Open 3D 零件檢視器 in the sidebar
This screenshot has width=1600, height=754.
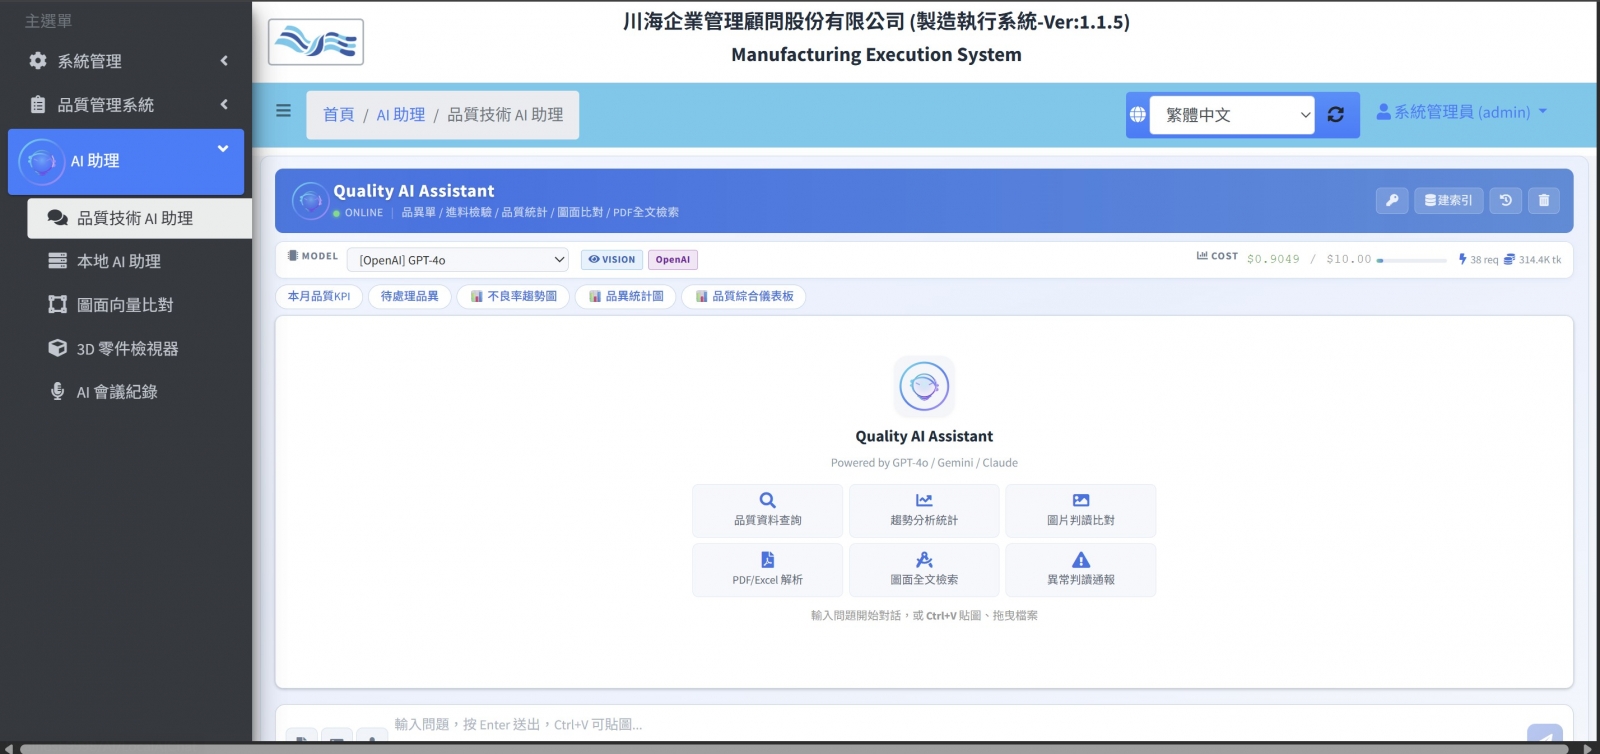[x=127, y=349]
